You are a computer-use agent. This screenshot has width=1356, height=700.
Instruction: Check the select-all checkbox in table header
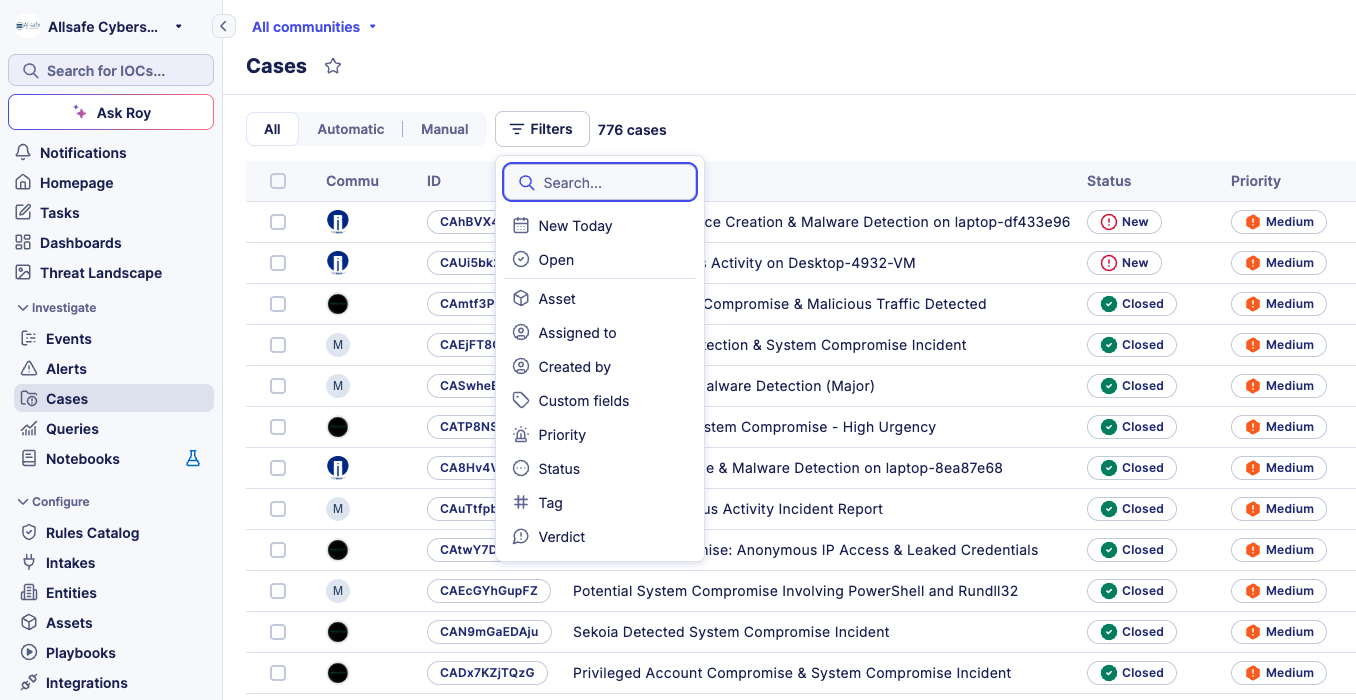pos(277,181)
